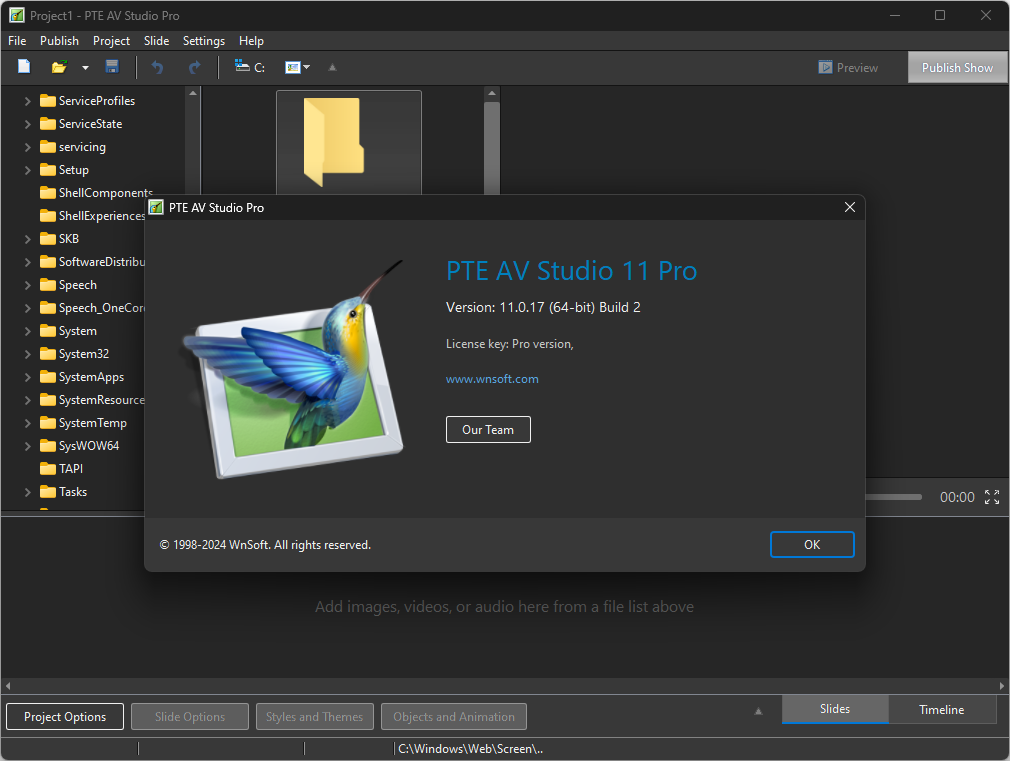Open a project using the folder icon
1010x761 pixels.
59,67
